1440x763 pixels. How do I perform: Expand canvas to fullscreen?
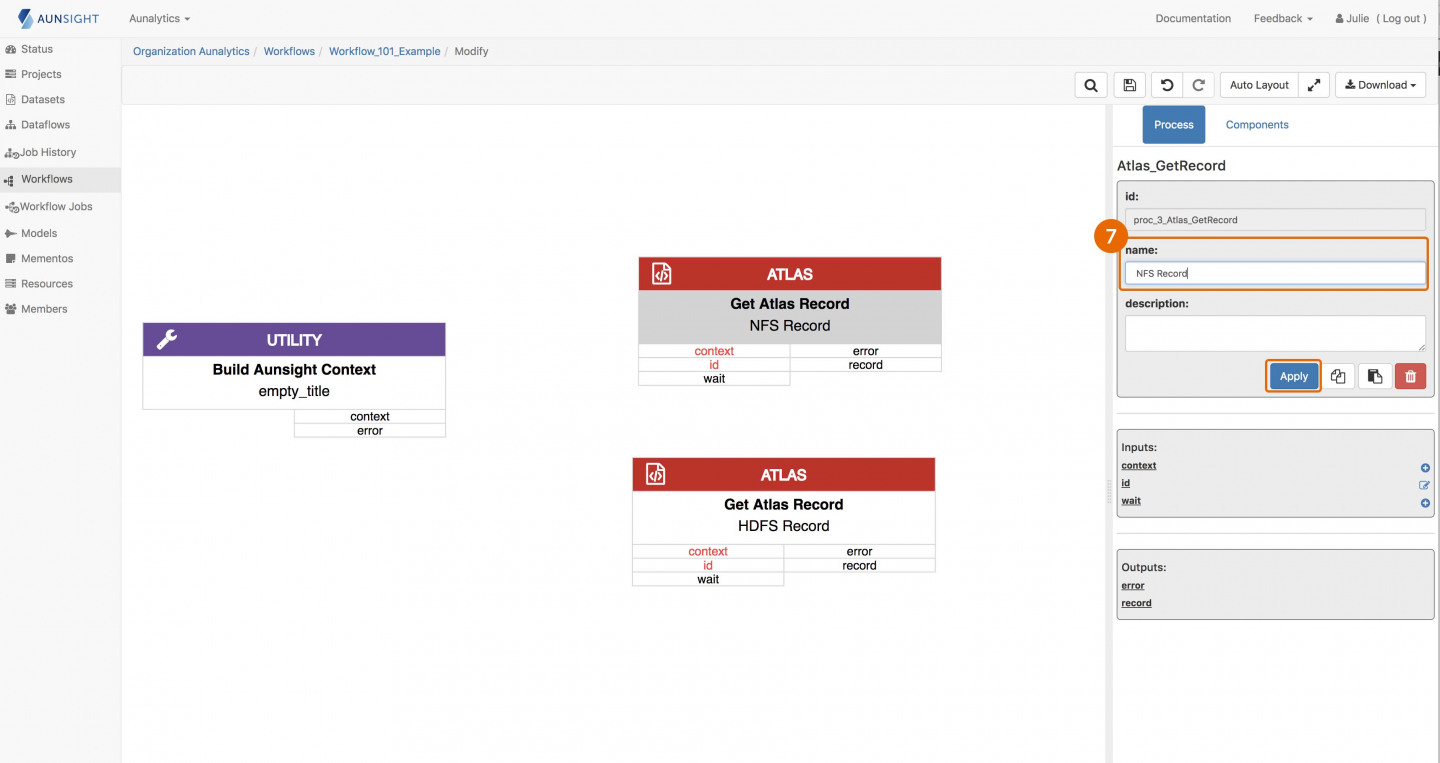click(x=1314, y=85)
